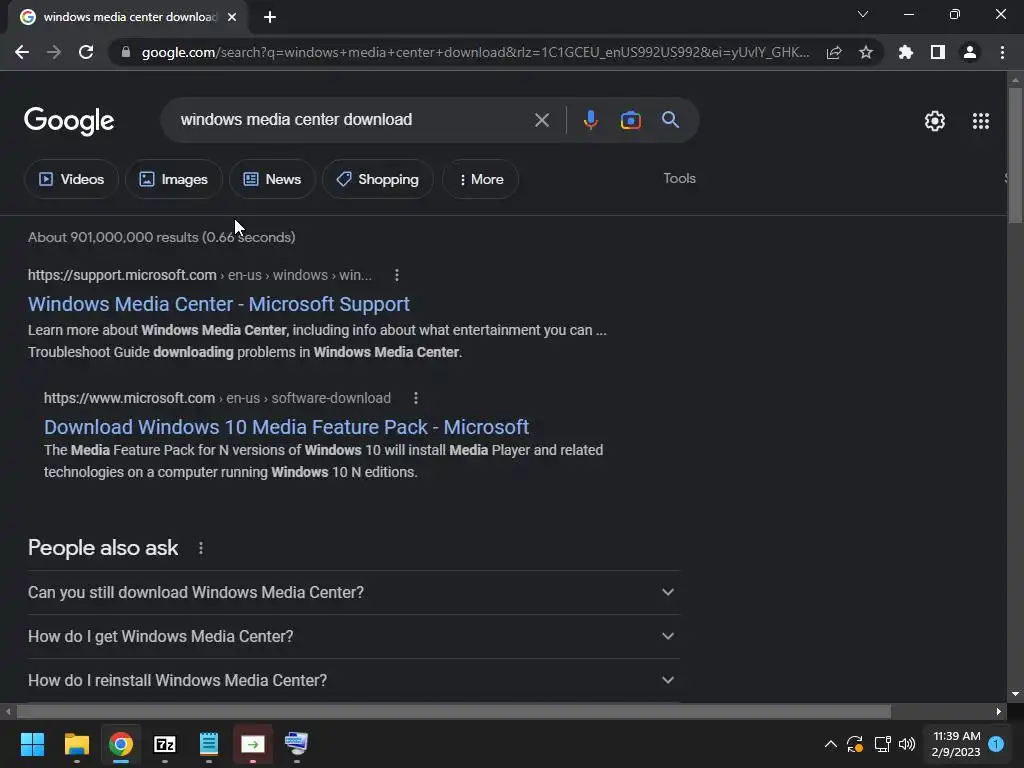Image resolution: width=1024 pixels, height=768 pixels.
Task: Click the sync update tray icon
Action: tap(855, 744)
